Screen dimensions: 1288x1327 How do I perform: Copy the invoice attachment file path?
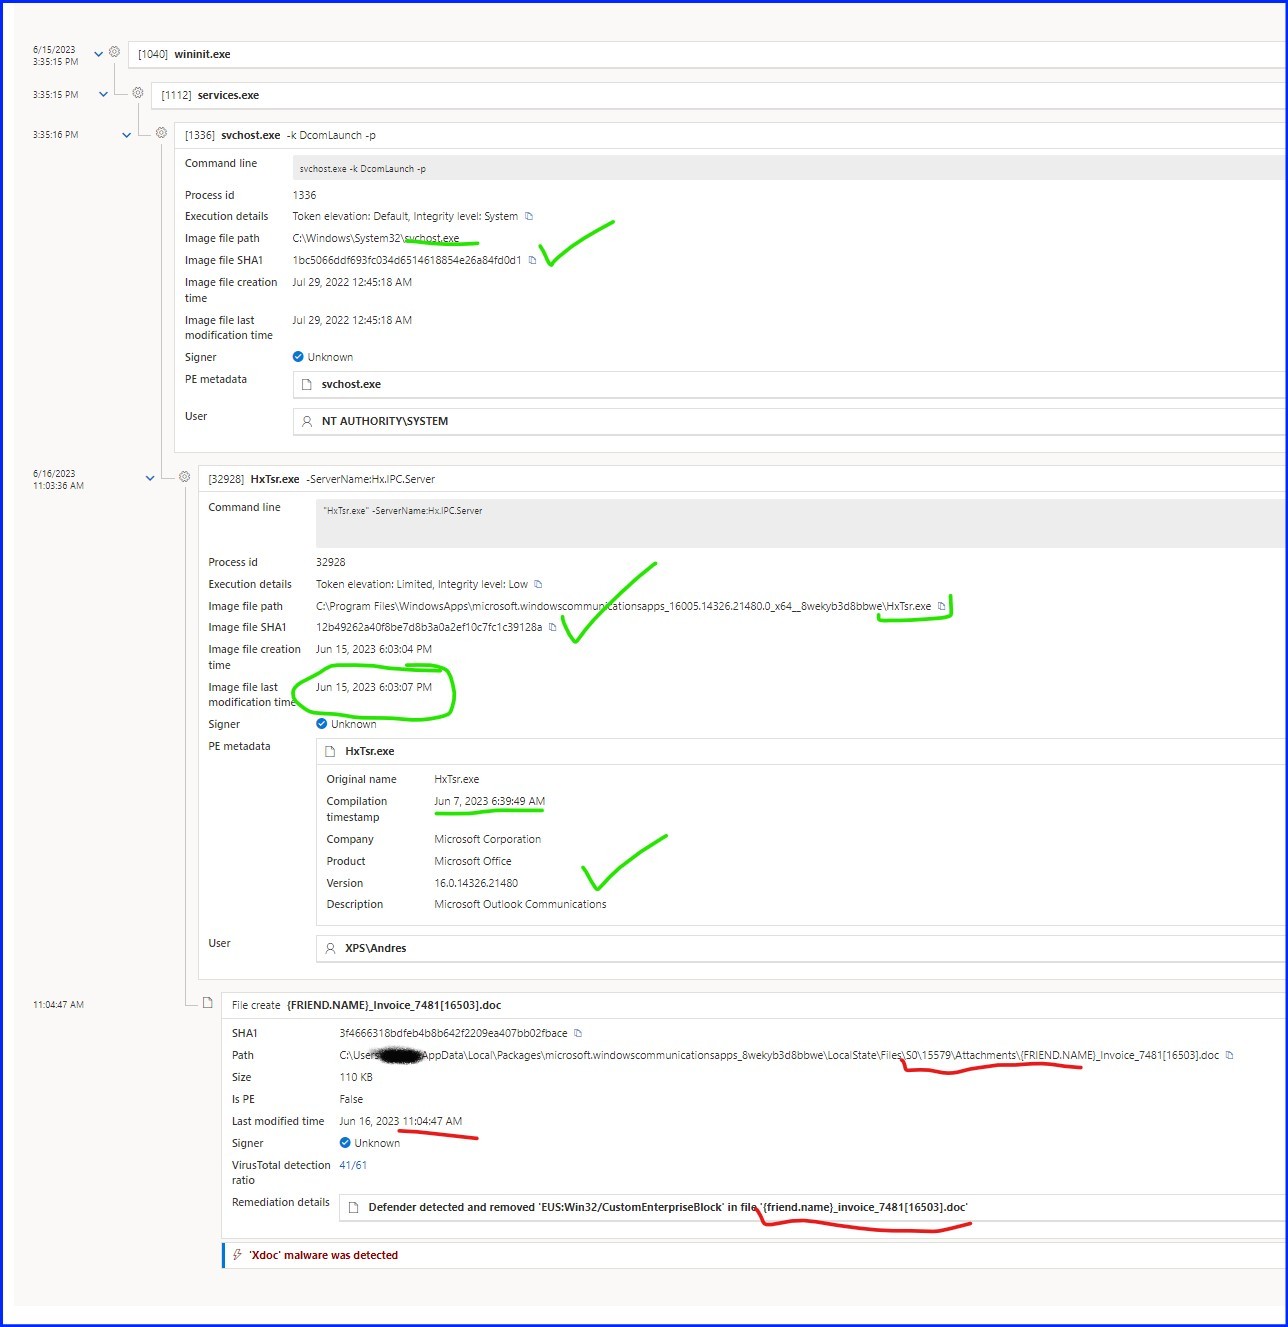pyautogui.click(x=1229, y=1055)
